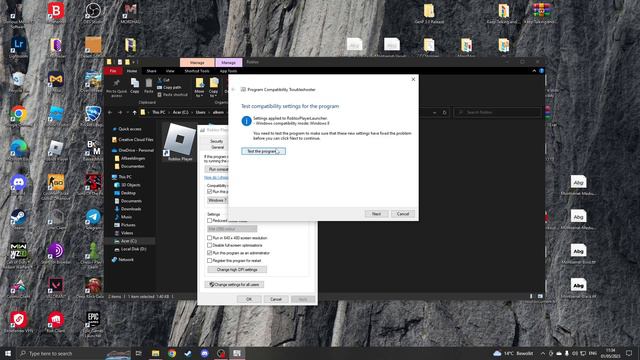Click Pin to Quick access icon

pos(117,87)
